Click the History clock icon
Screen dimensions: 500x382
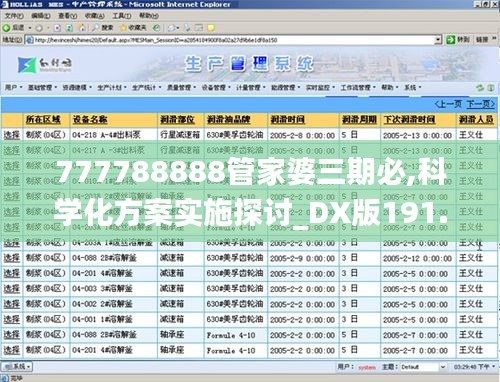point(156,28)
